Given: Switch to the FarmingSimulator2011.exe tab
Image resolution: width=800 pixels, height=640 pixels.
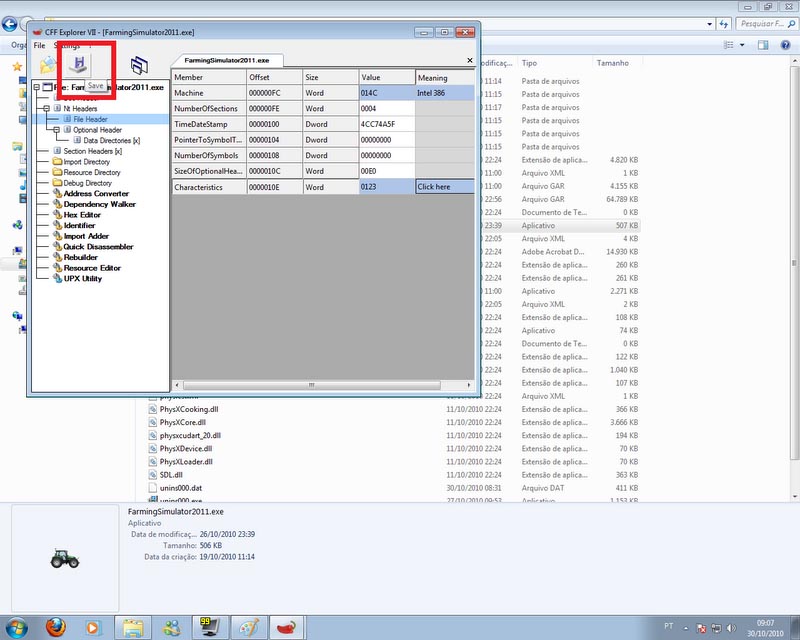Looking at the screenshot, I should tap(227, 60).
